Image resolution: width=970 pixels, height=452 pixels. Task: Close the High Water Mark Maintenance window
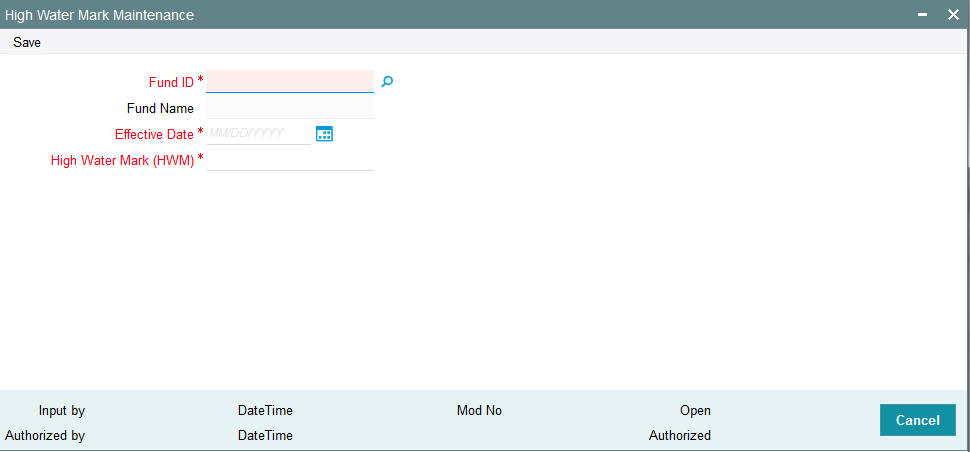point(953,15)
